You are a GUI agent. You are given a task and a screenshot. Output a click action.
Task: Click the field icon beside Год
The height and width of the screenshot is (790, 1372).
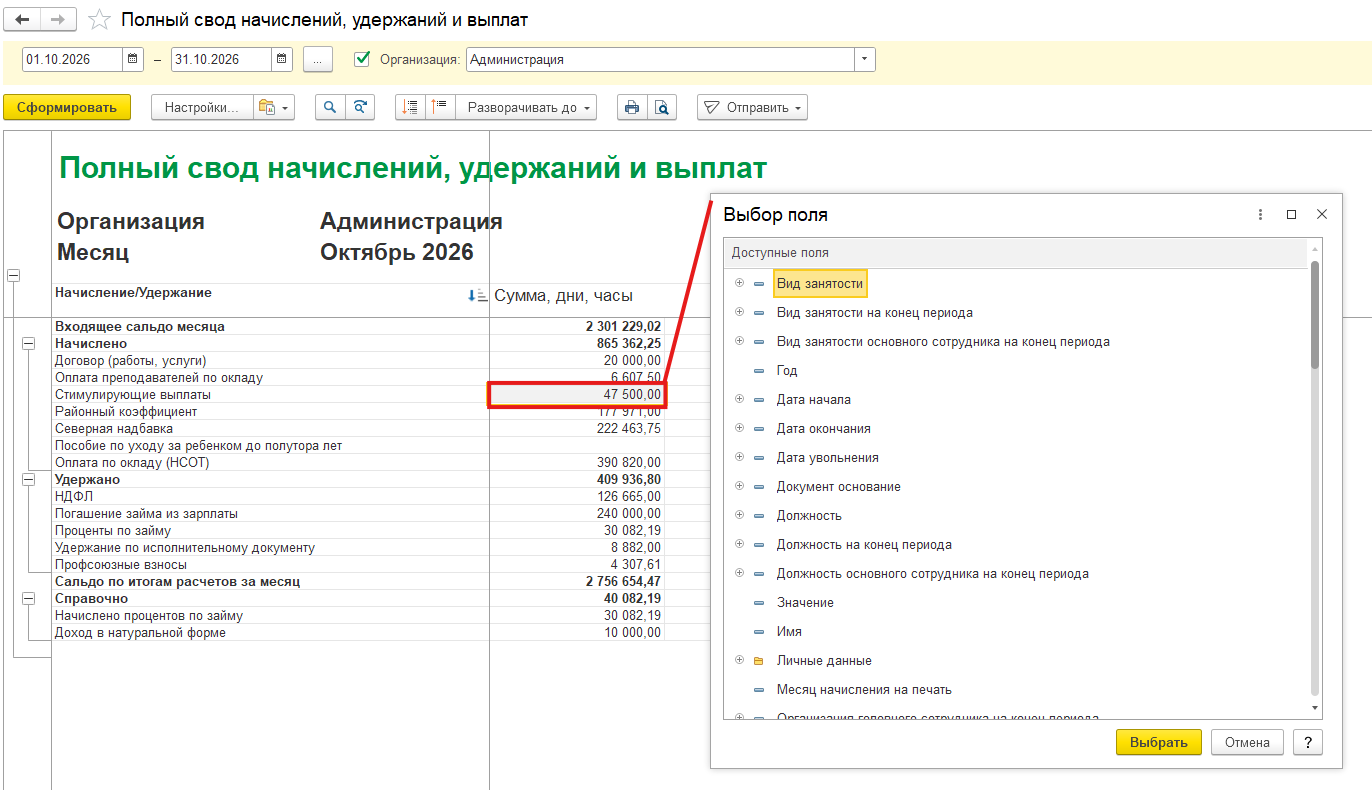(758, 371)
